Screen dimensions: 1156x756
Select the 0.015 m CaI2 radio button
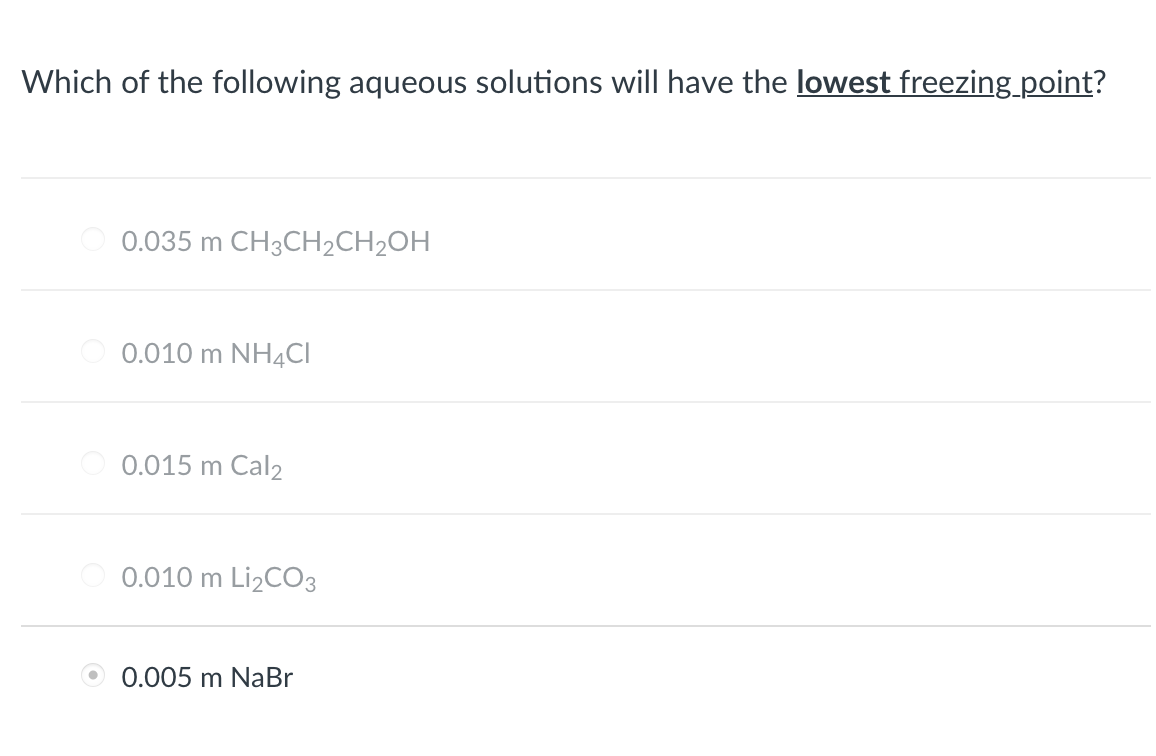coord(92,464)
